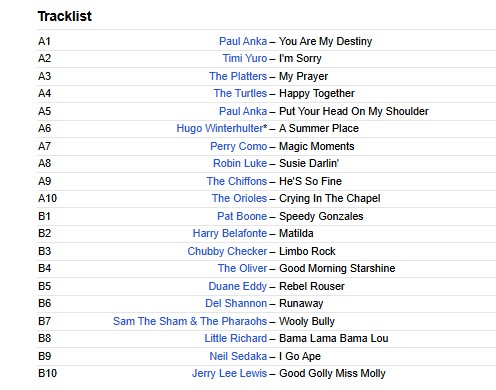Click The Oliver artist link
The image size is (496, 390).
point(242,268)
